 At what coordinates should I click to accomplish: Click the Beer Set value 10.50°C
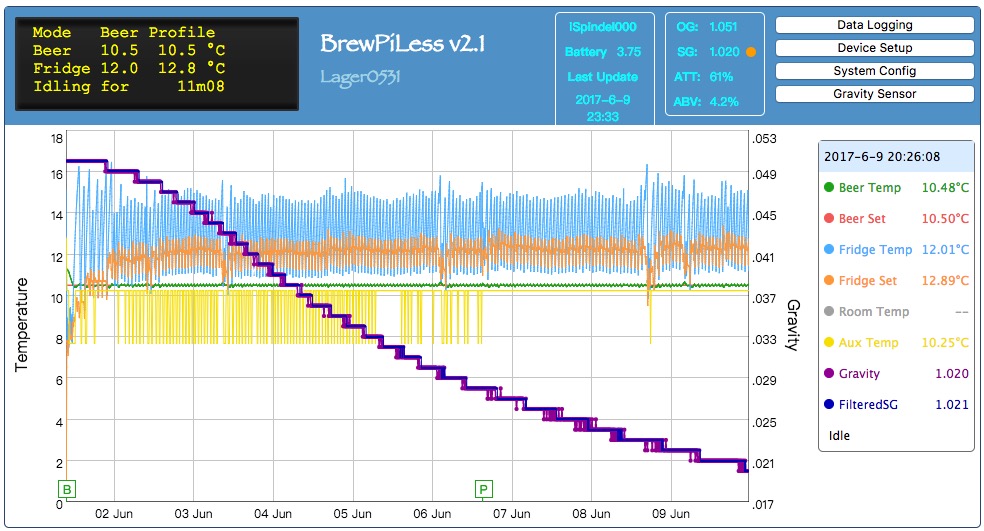[944, 219]
